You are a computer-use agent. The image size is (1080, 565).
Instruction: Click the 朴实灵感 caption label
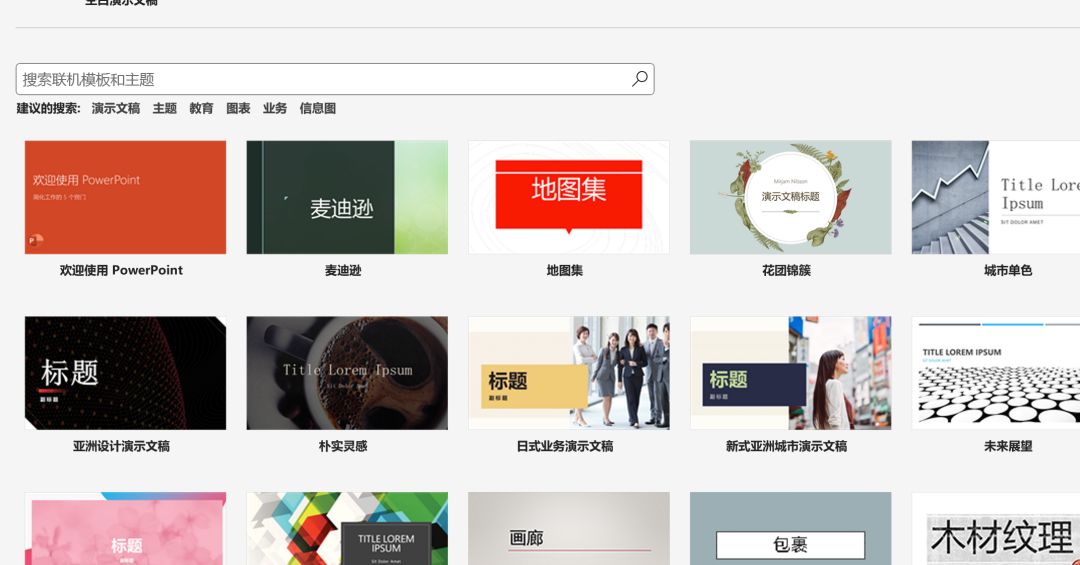pos(343,446)
